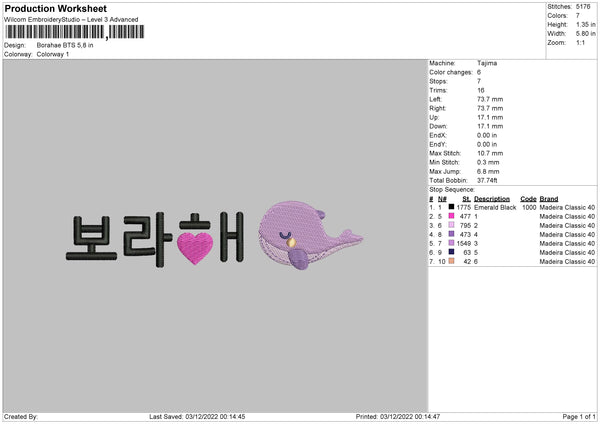
Task: Click Madeira Classic 40 in row 1
Action: click(567, 207)
